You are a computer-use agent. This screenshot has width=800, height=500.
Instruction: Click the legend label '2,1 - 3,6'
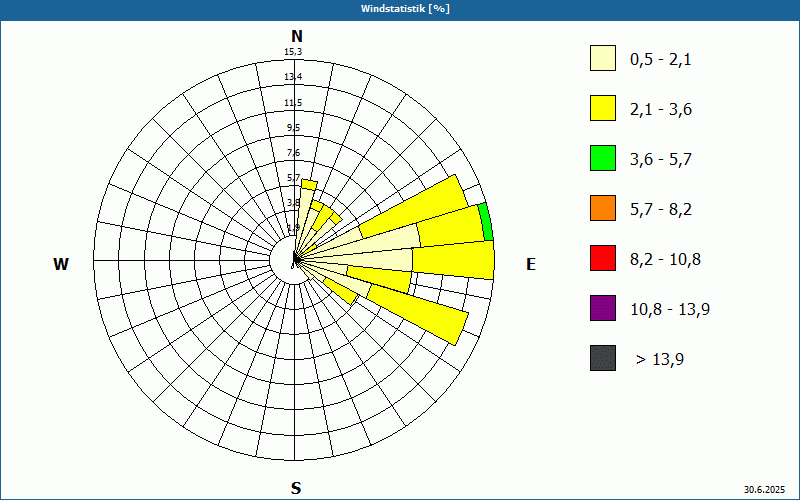click(x=661, y=110)
